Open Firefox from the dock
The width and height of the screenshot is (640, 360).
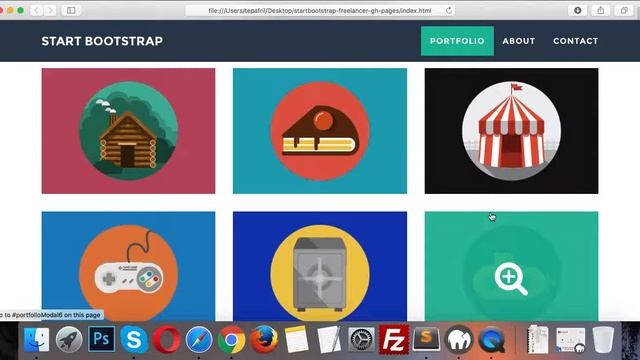point(264,339)
